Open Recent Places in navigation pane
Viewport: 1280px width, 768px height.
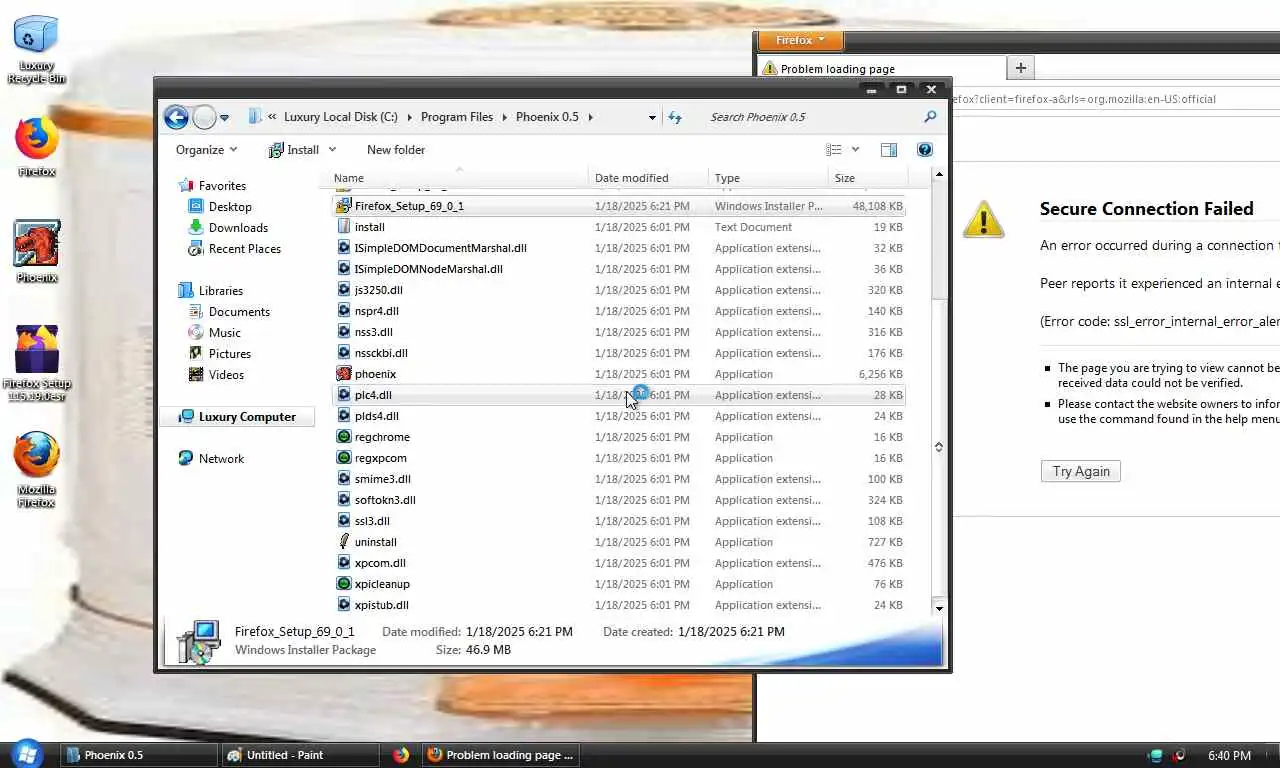245,249
